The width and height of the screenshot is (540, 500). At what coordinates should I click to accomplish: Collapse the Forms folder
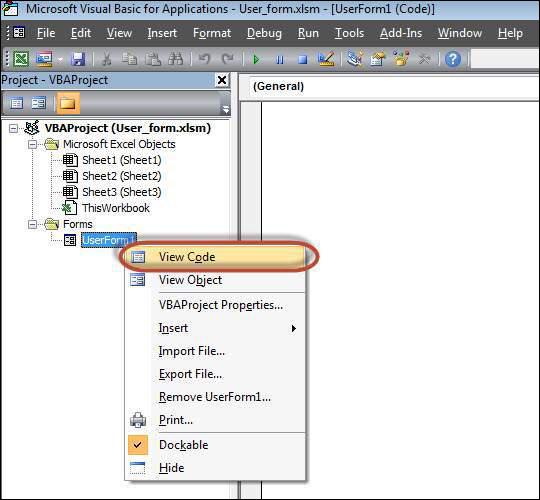32,225
